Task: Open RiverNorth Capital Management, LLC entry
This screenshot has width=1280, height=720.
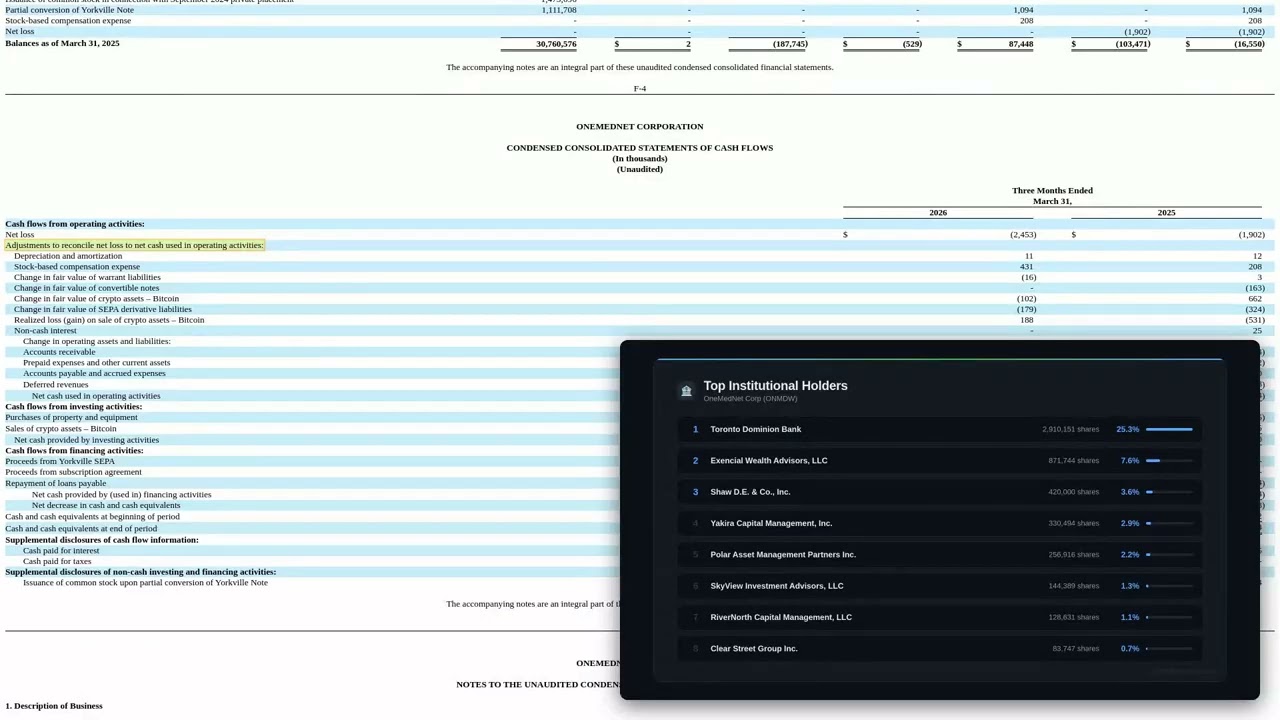Action: point(939,617)
